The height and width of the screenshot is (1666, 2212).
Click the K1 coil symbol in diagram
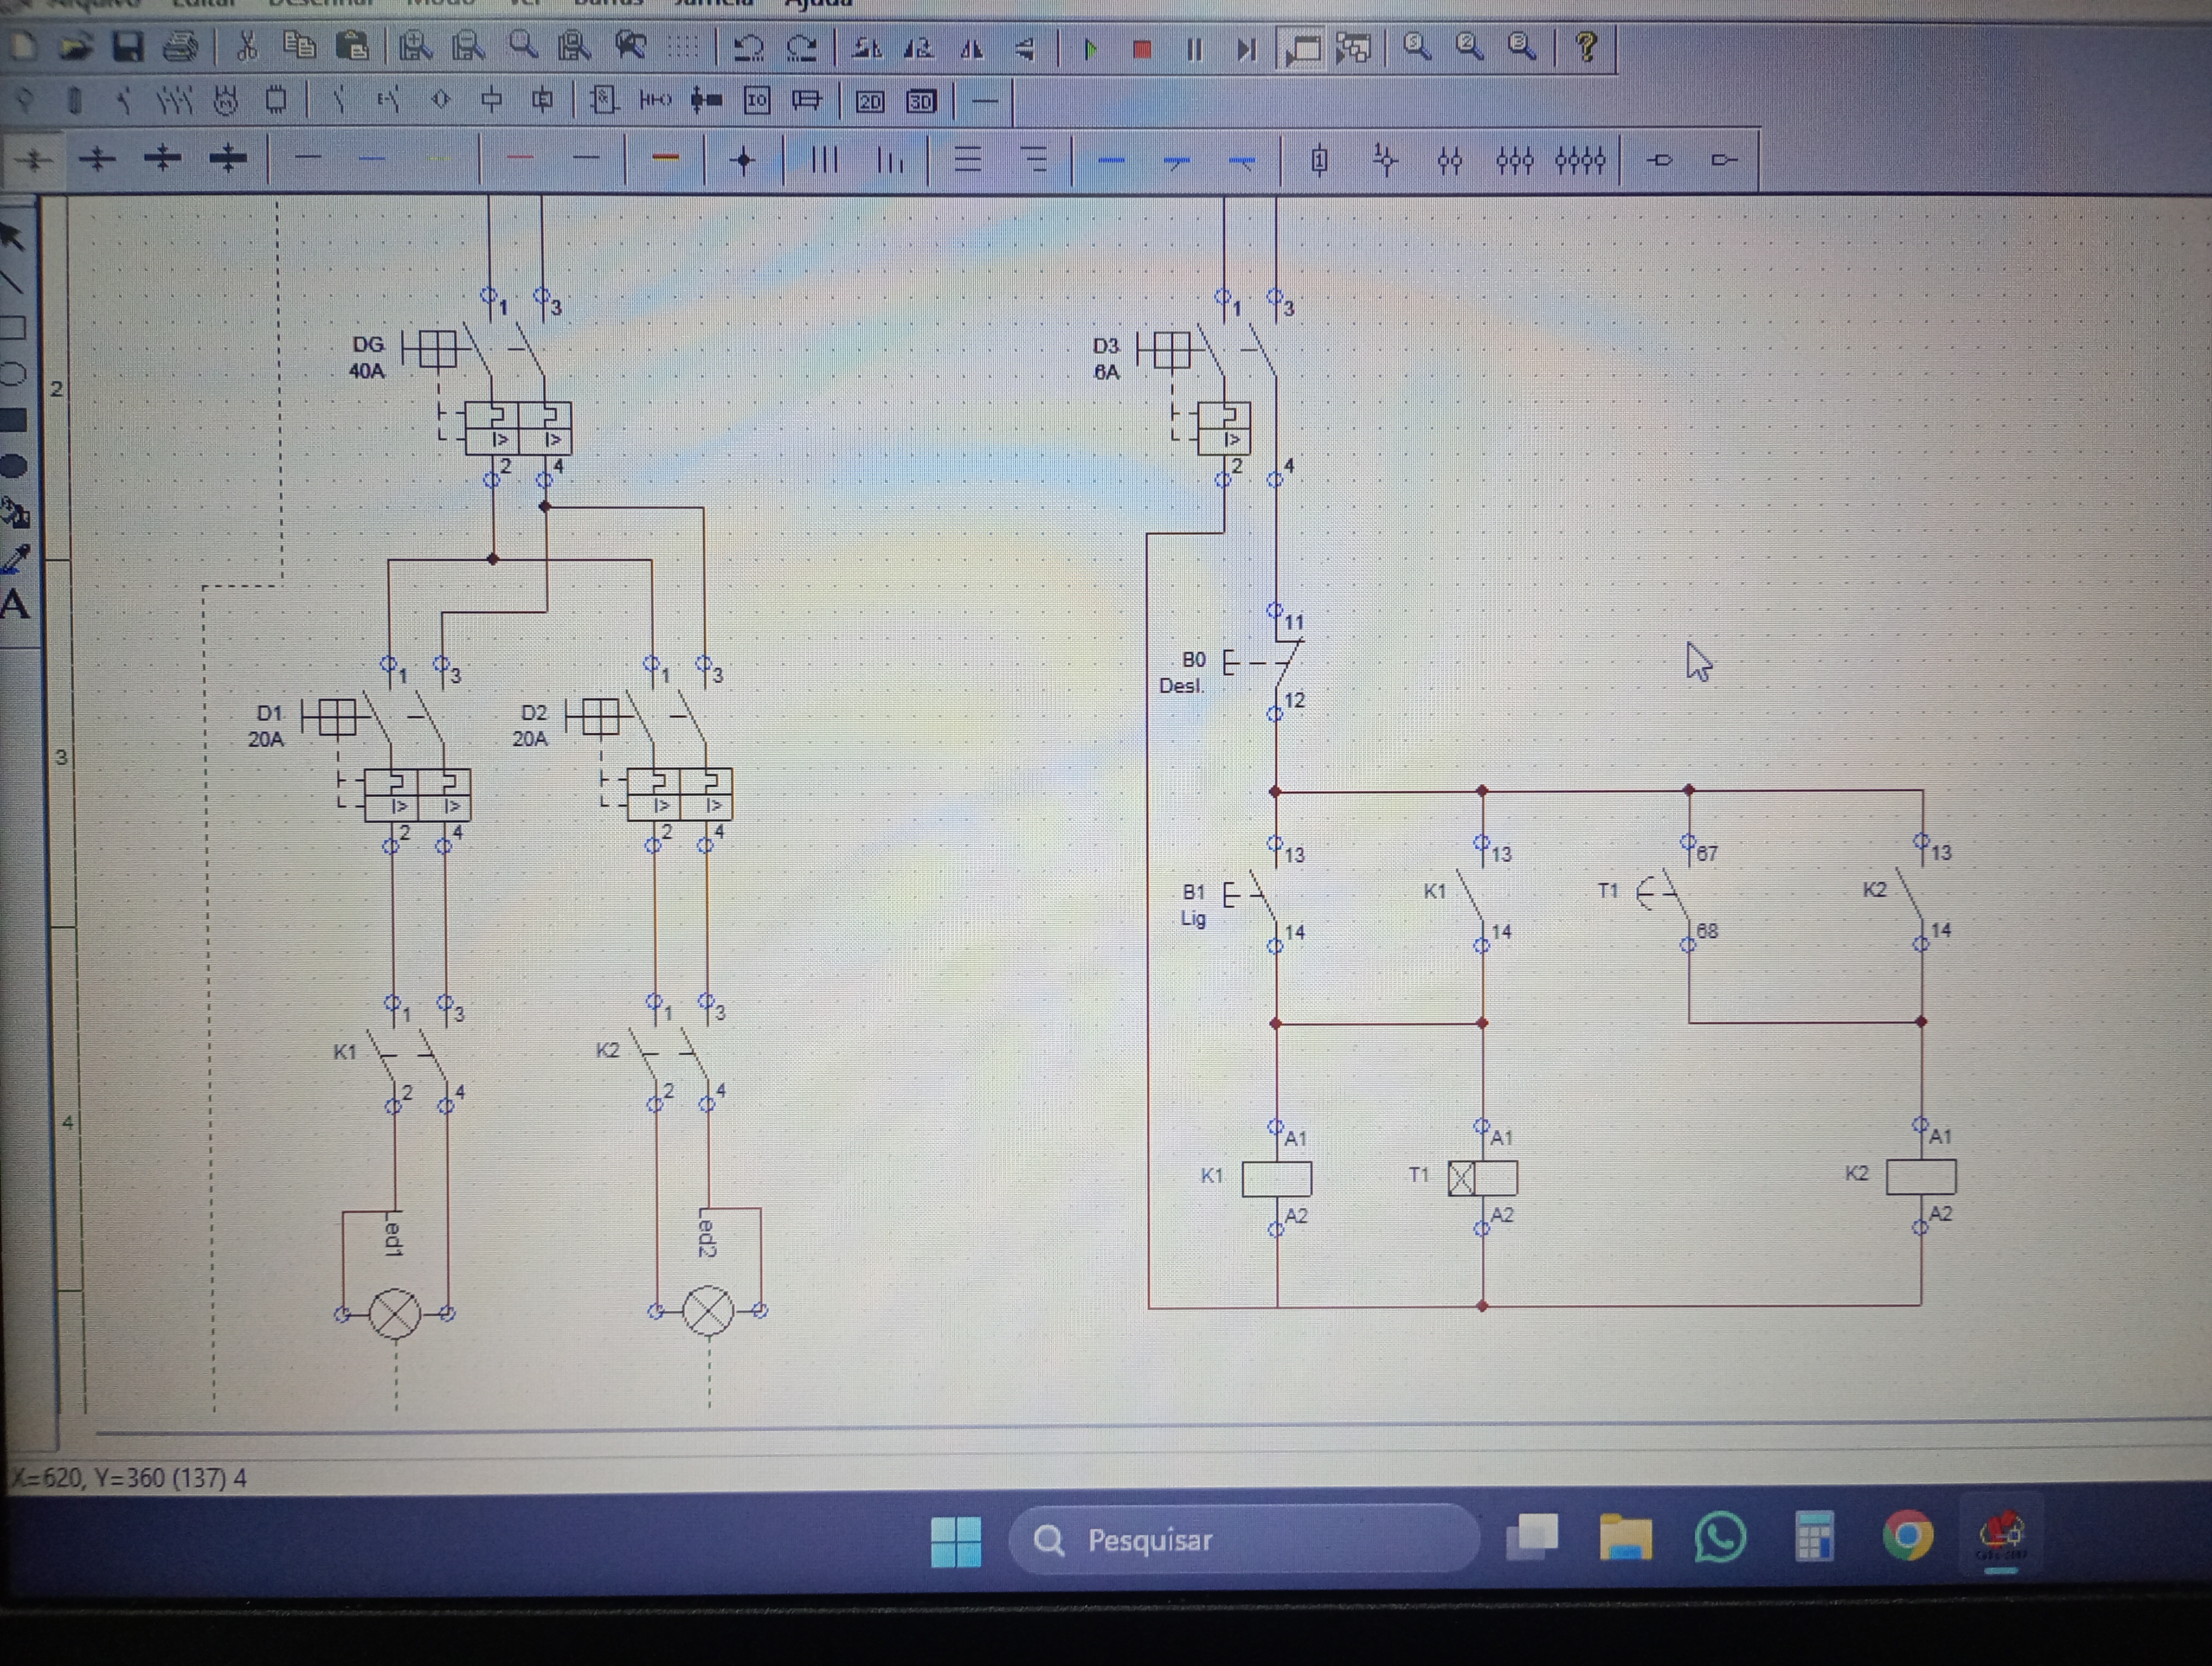(1277, 1178)
